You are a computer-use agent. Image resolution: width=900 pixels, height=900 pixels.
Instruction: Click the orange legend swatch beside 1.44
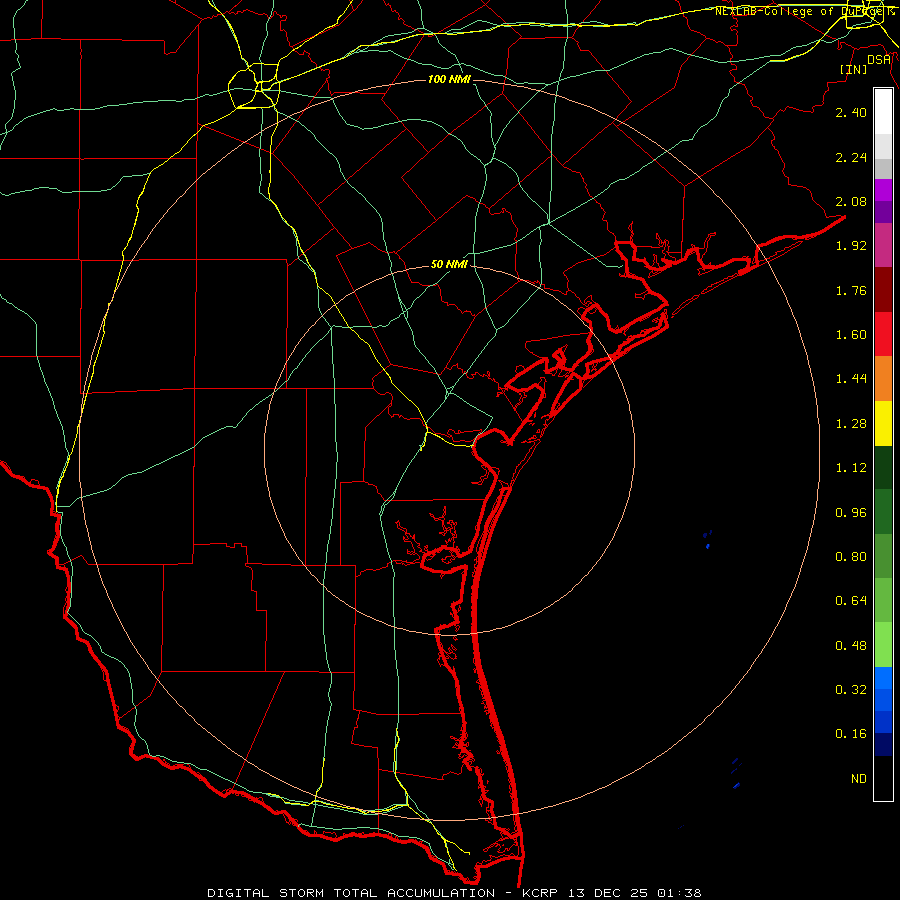[883, 378]
